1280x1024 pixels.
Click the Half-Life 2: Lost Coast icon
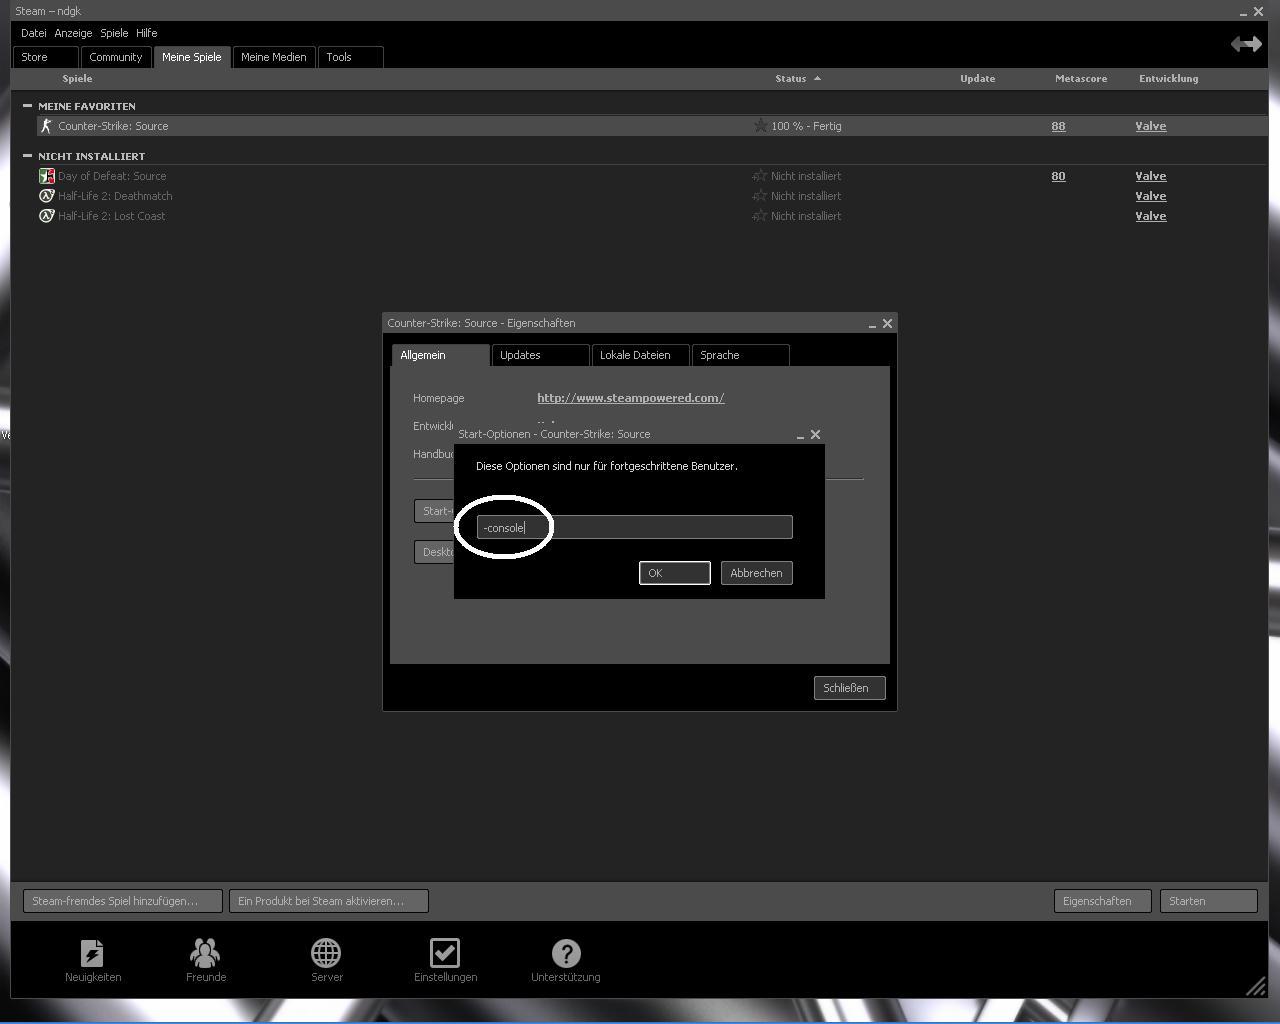(46, 216)
